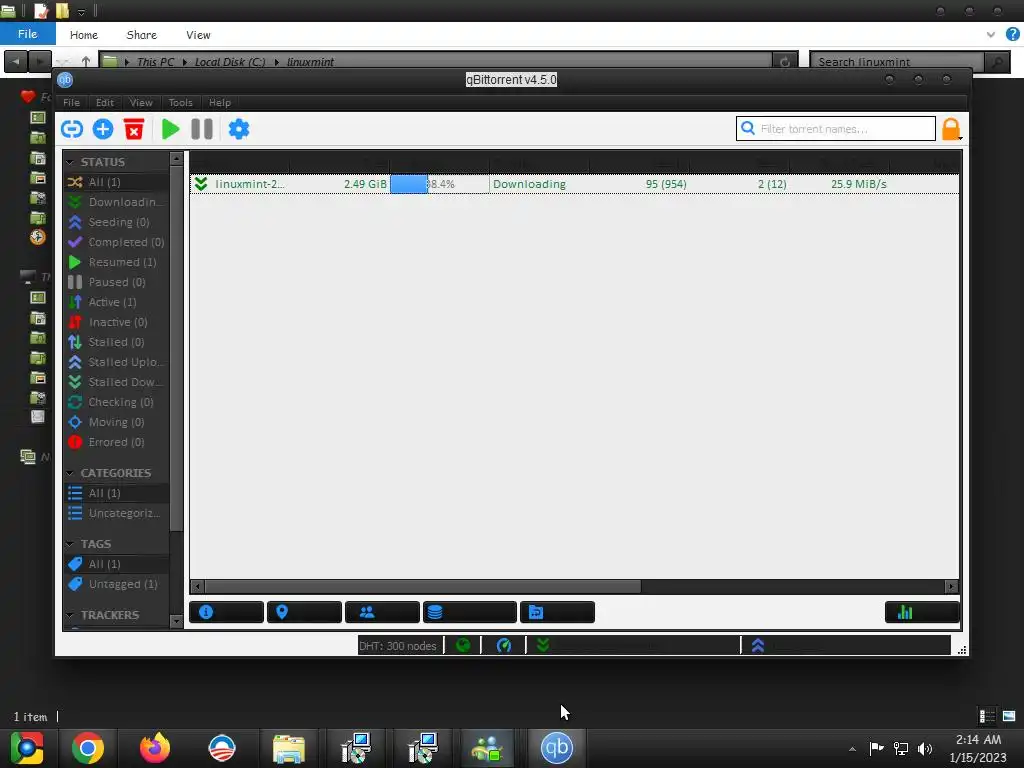Image resolution: width=1024 pixels, height=768 pixels.
Task: Click upload speed blue arrows in status bar
Action: click(x=758, y=645)
